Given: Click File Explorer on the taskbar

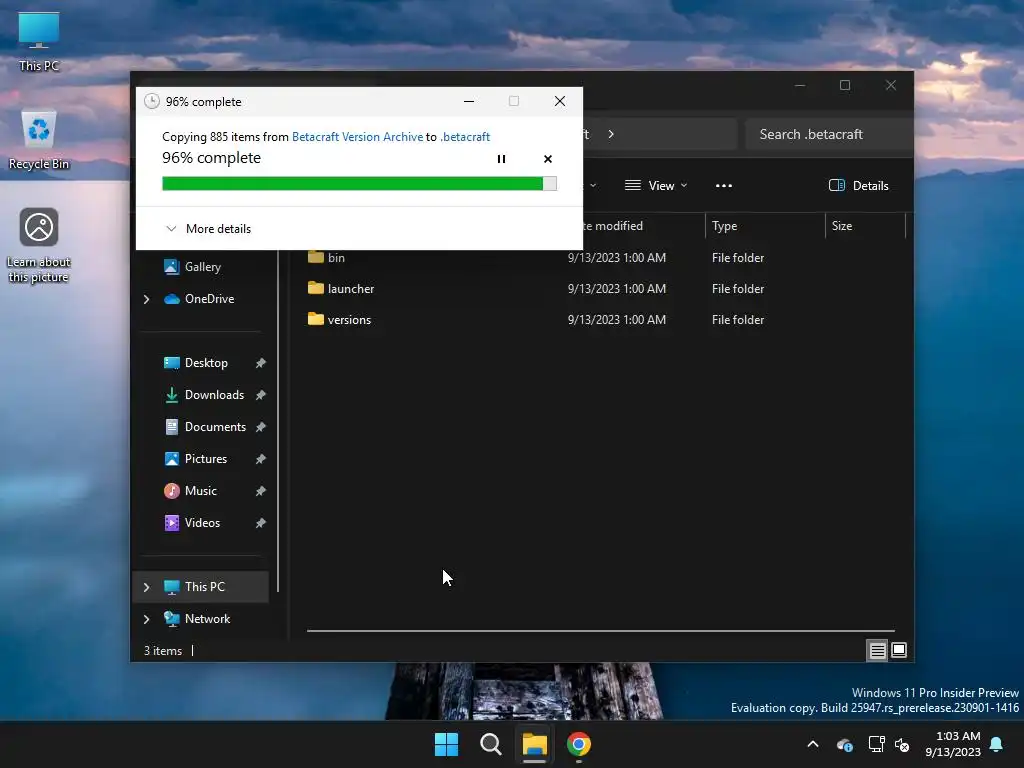Looking at the screenshot, I should (x=534, y=744).
